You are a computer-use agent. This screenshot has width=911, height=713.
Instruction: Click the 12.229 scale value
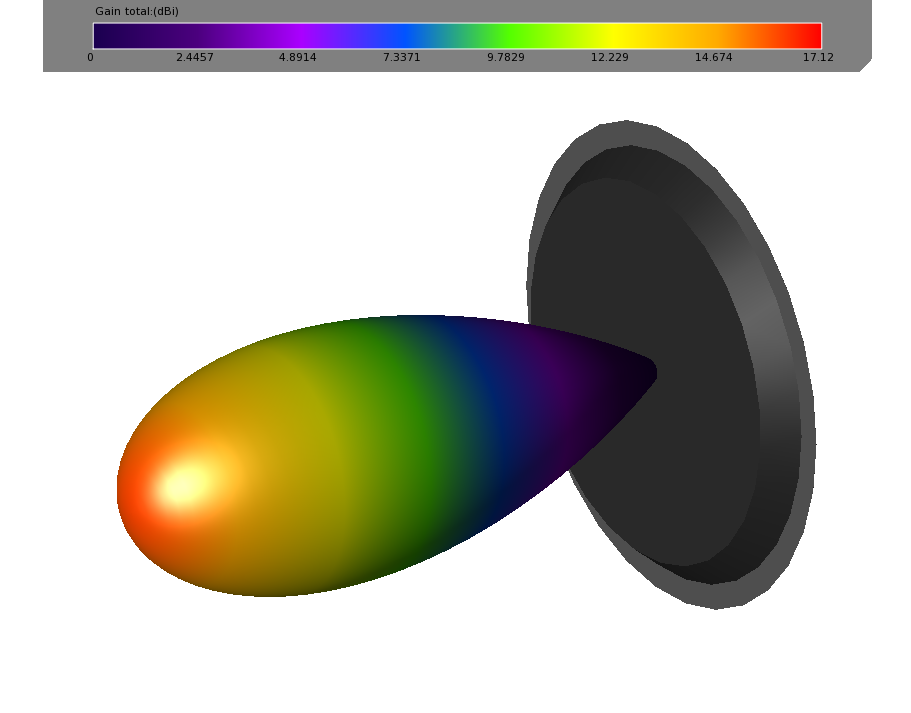(x=609, y=57)
